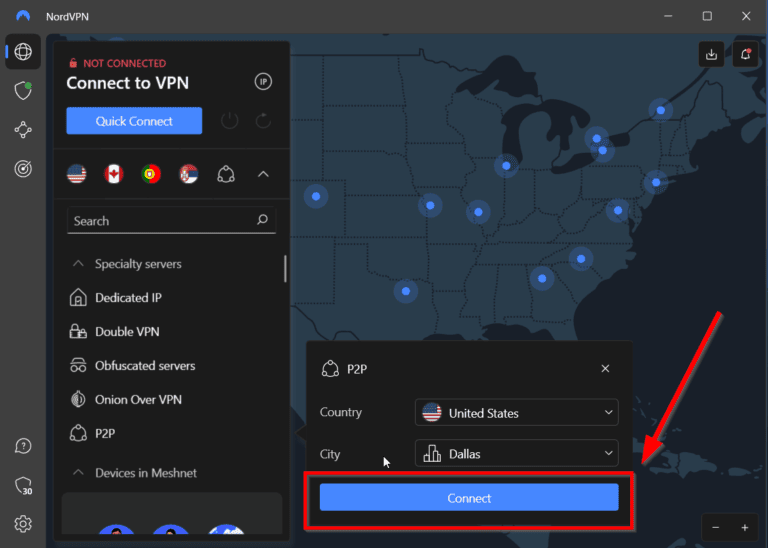This screenshot has width=768, height=548.
Task: Click the search magnifier icon
Action: pyautogui.click(x=263, y=220)
